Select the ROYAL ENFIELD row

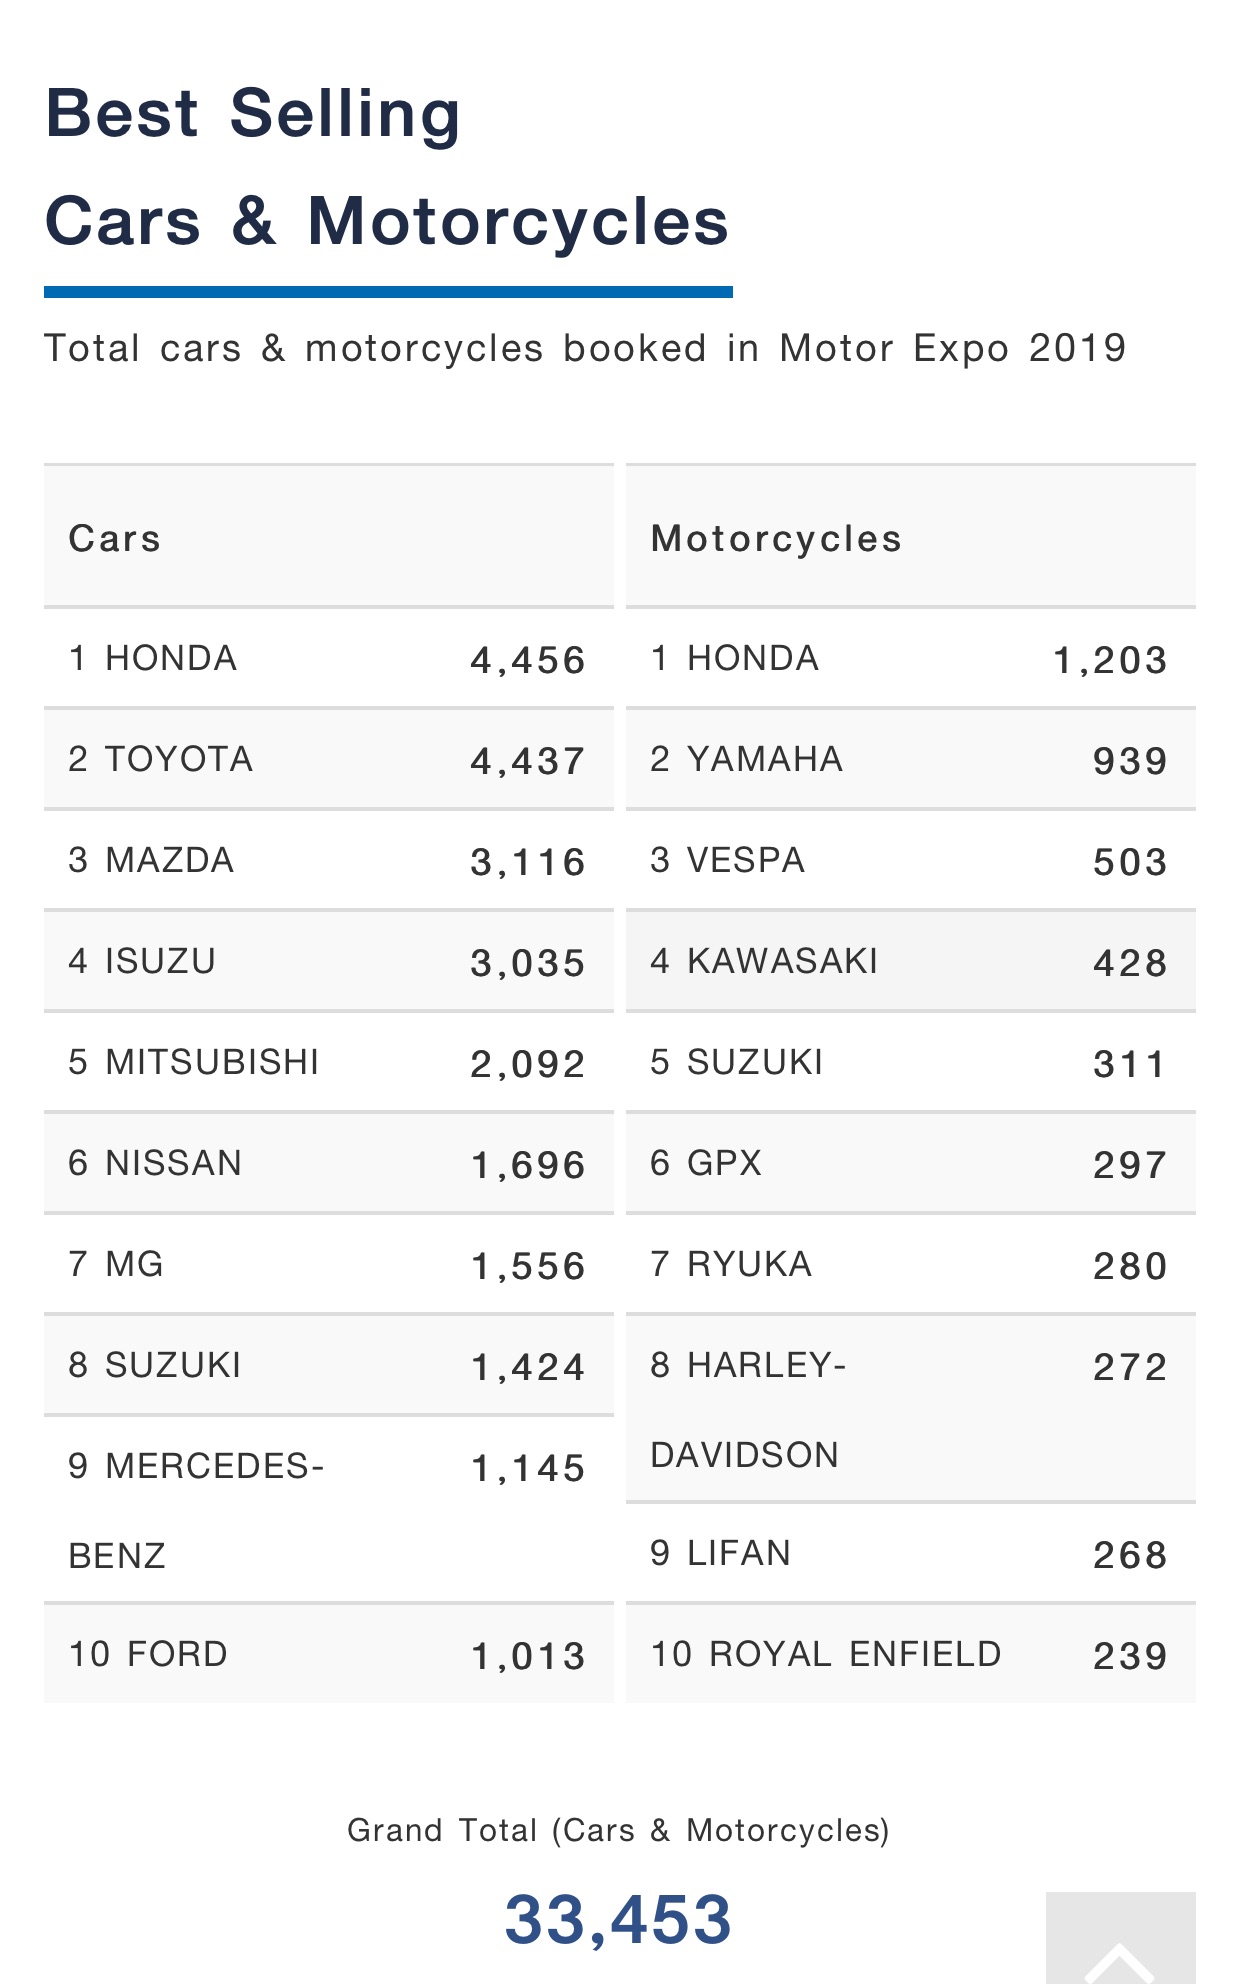coord(911,1654)
